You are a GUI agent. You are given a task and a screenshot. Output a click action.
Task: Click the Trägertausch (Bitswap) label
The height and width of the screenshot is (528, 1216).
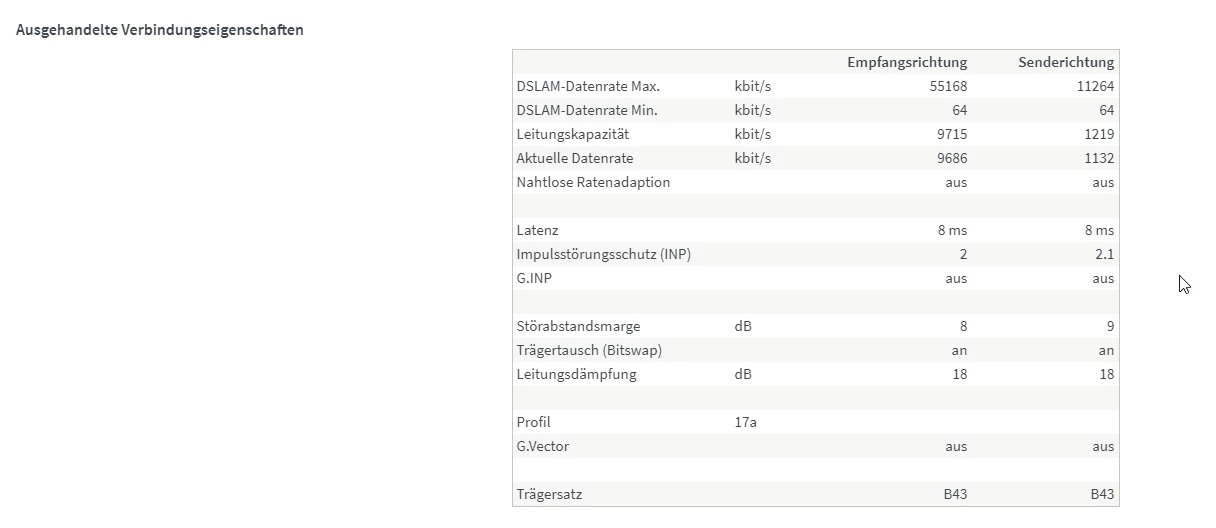(589, 350)
